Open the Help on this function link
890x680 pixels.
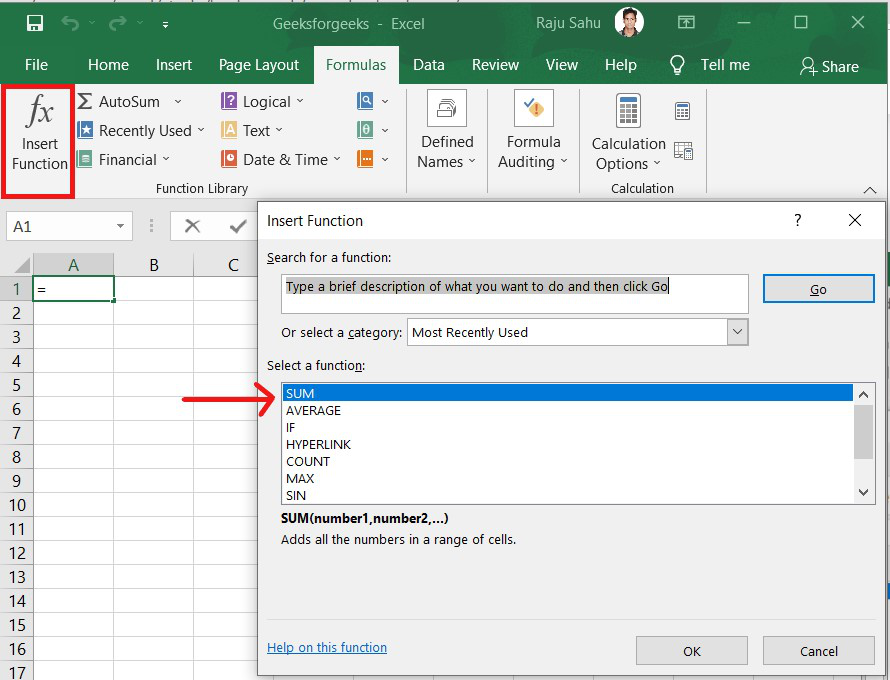click(327, 647)
